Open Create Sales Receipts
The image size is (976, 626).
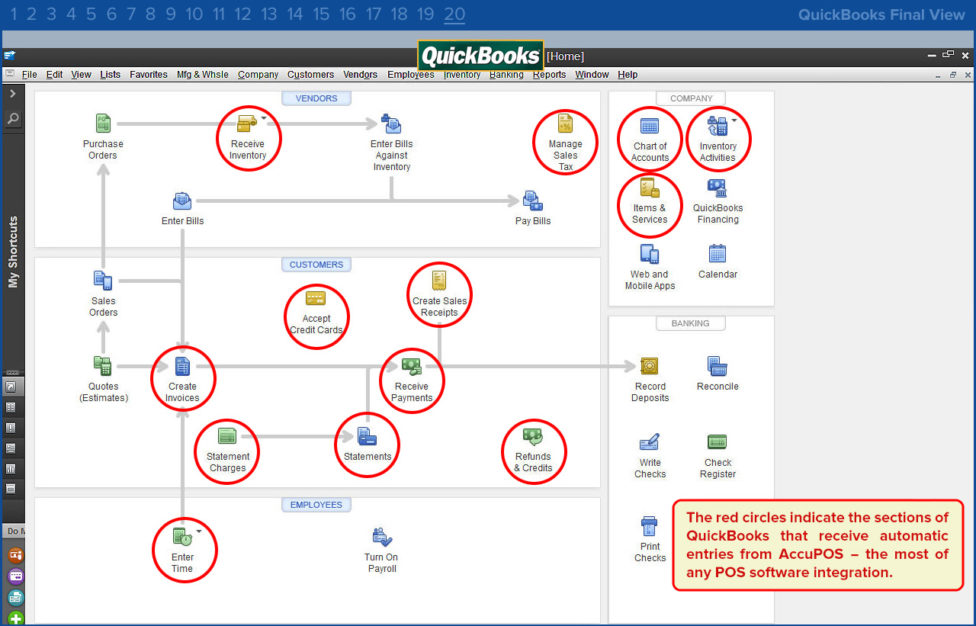tap(439, 281)
